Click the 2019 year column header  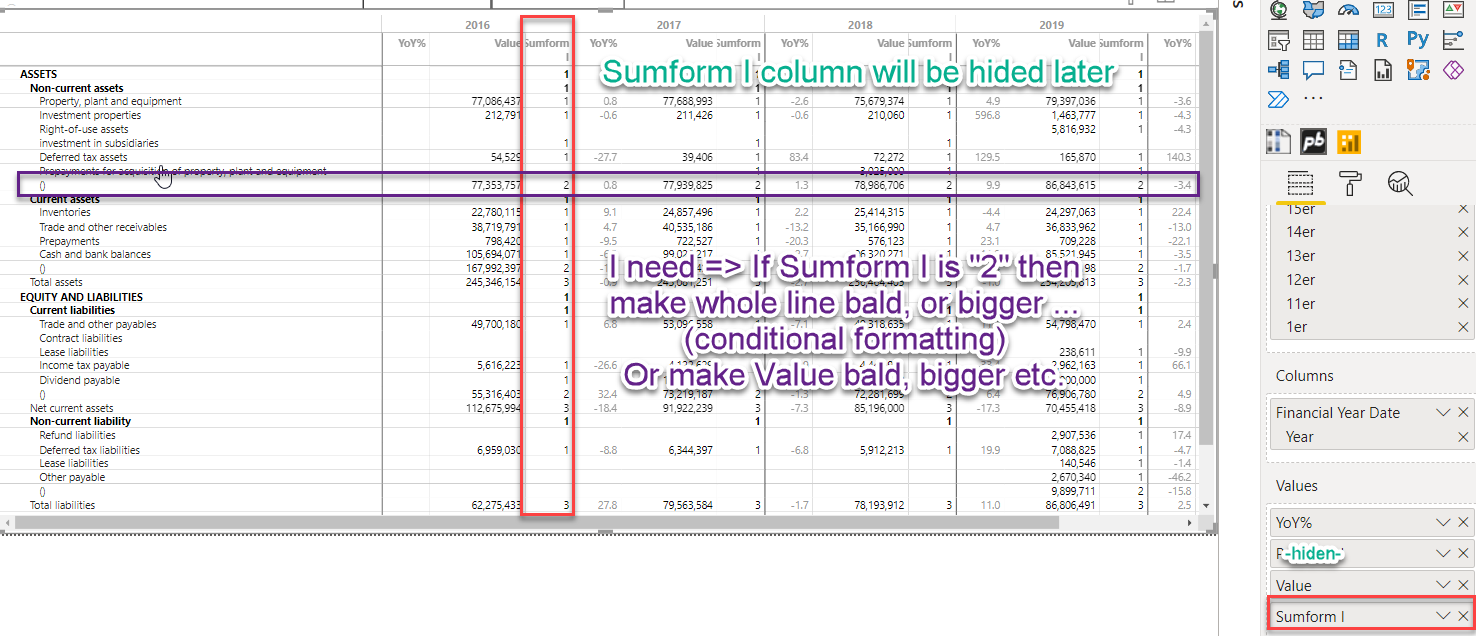1051,24
